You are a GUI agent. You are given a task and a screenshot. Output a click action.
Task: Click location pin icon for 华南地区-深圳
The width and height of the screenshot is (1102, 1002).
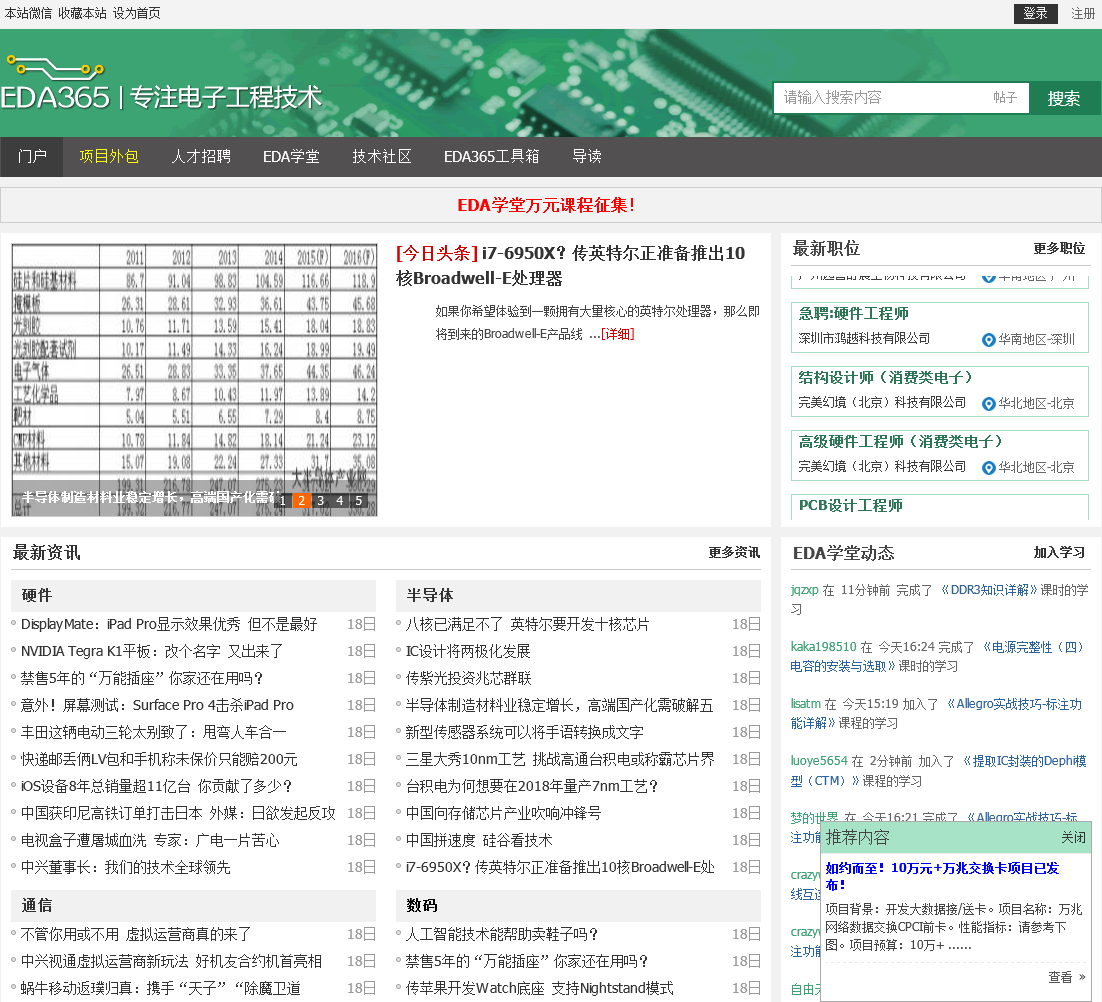click(x=988, y=340)
